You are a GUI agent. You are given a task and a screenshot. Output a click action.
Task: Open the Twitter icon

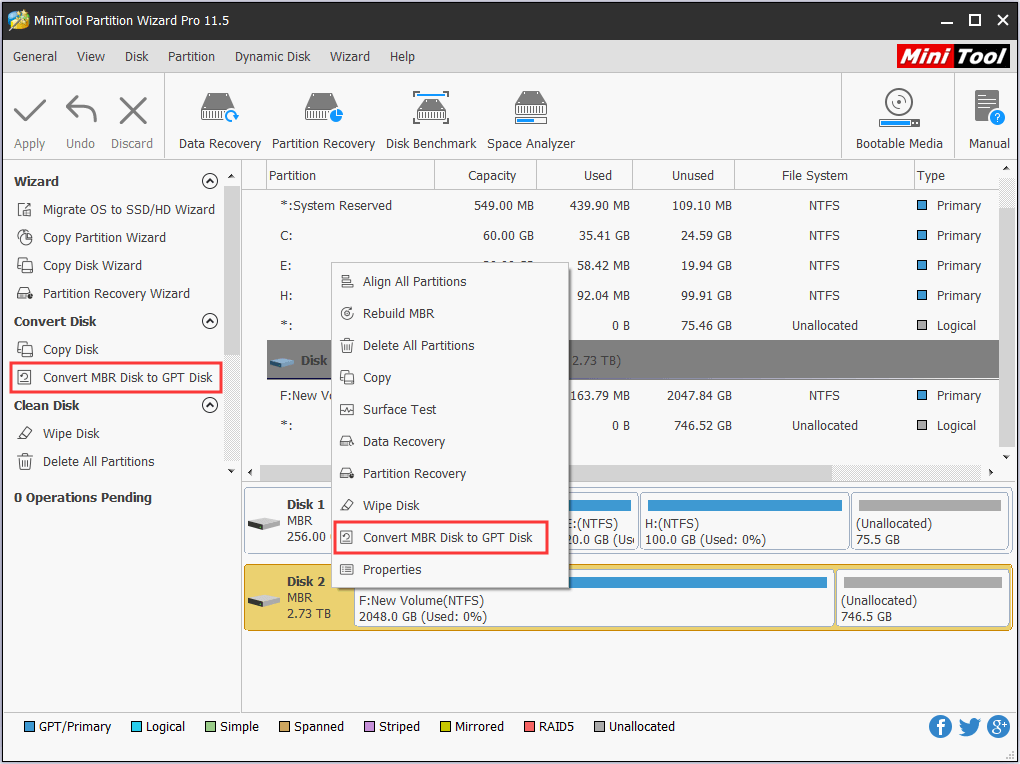[x=969, y=726]
